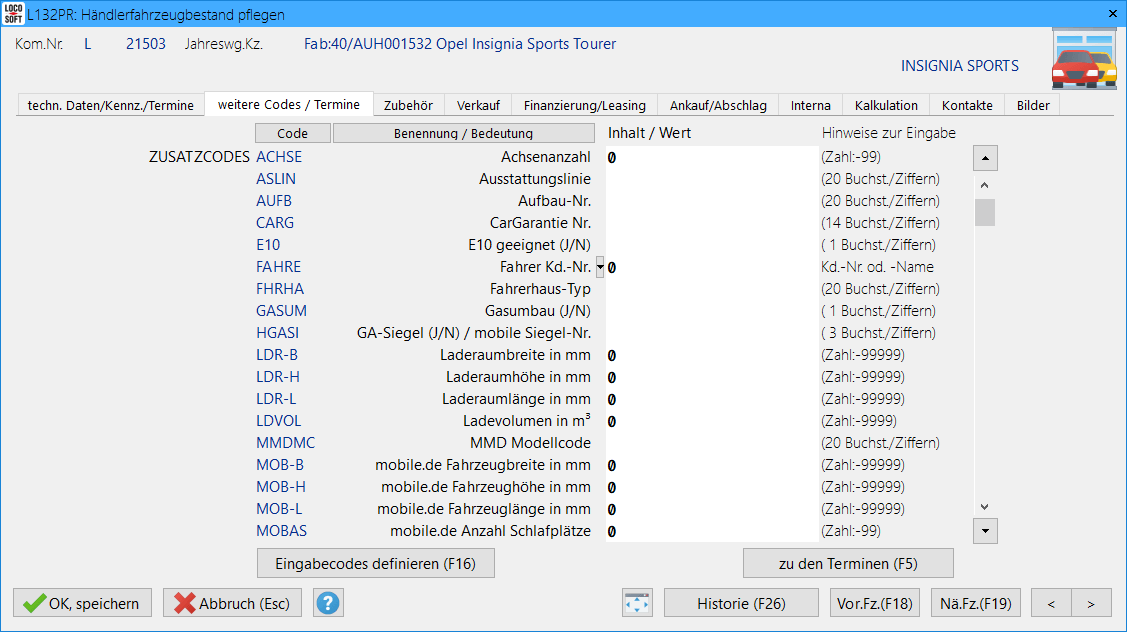Open the Fahrer Kd.-Nr. dropdown arrow
The height and width of the screenshot is (632, 1127).
point(600,267)
